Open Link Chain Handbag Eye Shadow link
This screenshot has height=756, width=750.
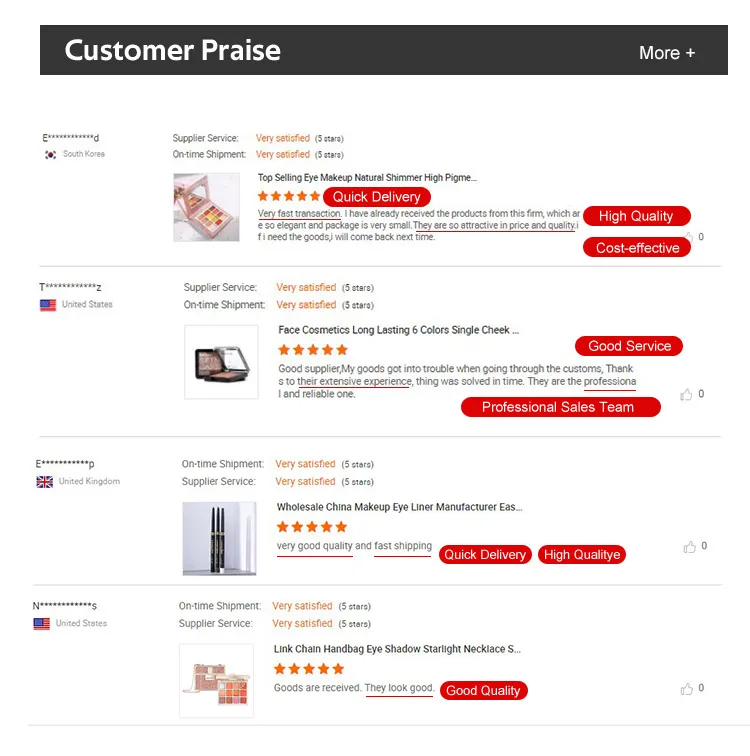pyautogui.click(x=397, y=649)
